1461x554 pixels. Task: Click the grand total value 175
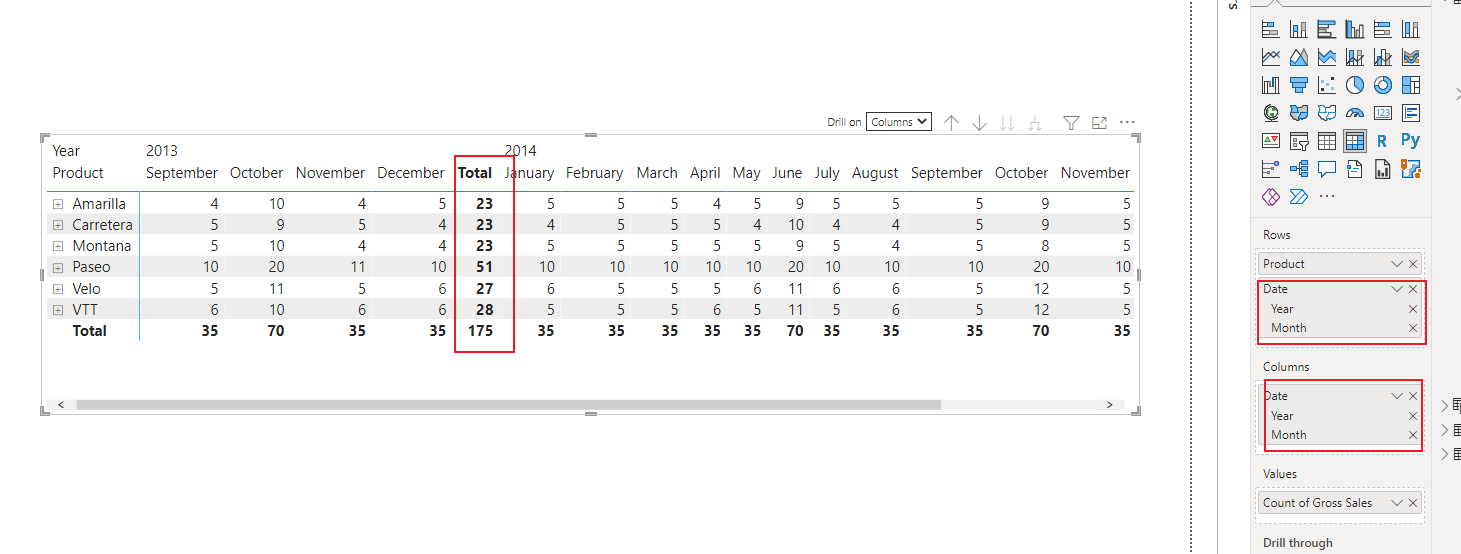tap(480, 331)
